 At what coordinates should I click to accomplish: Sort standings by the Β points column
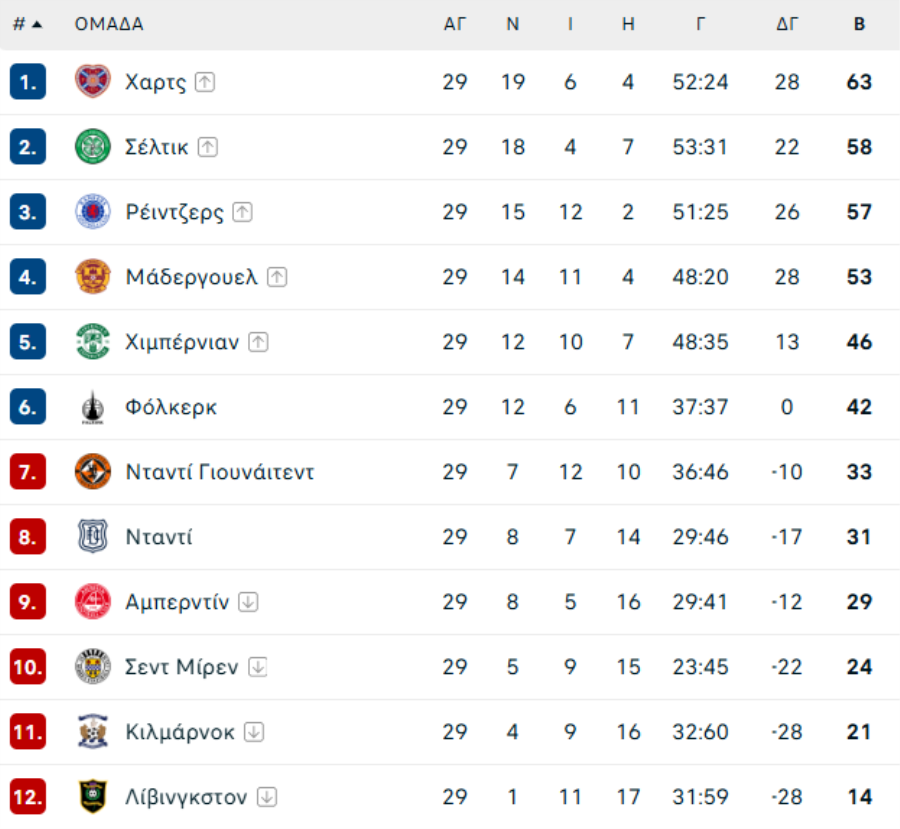tap(859, 24)
